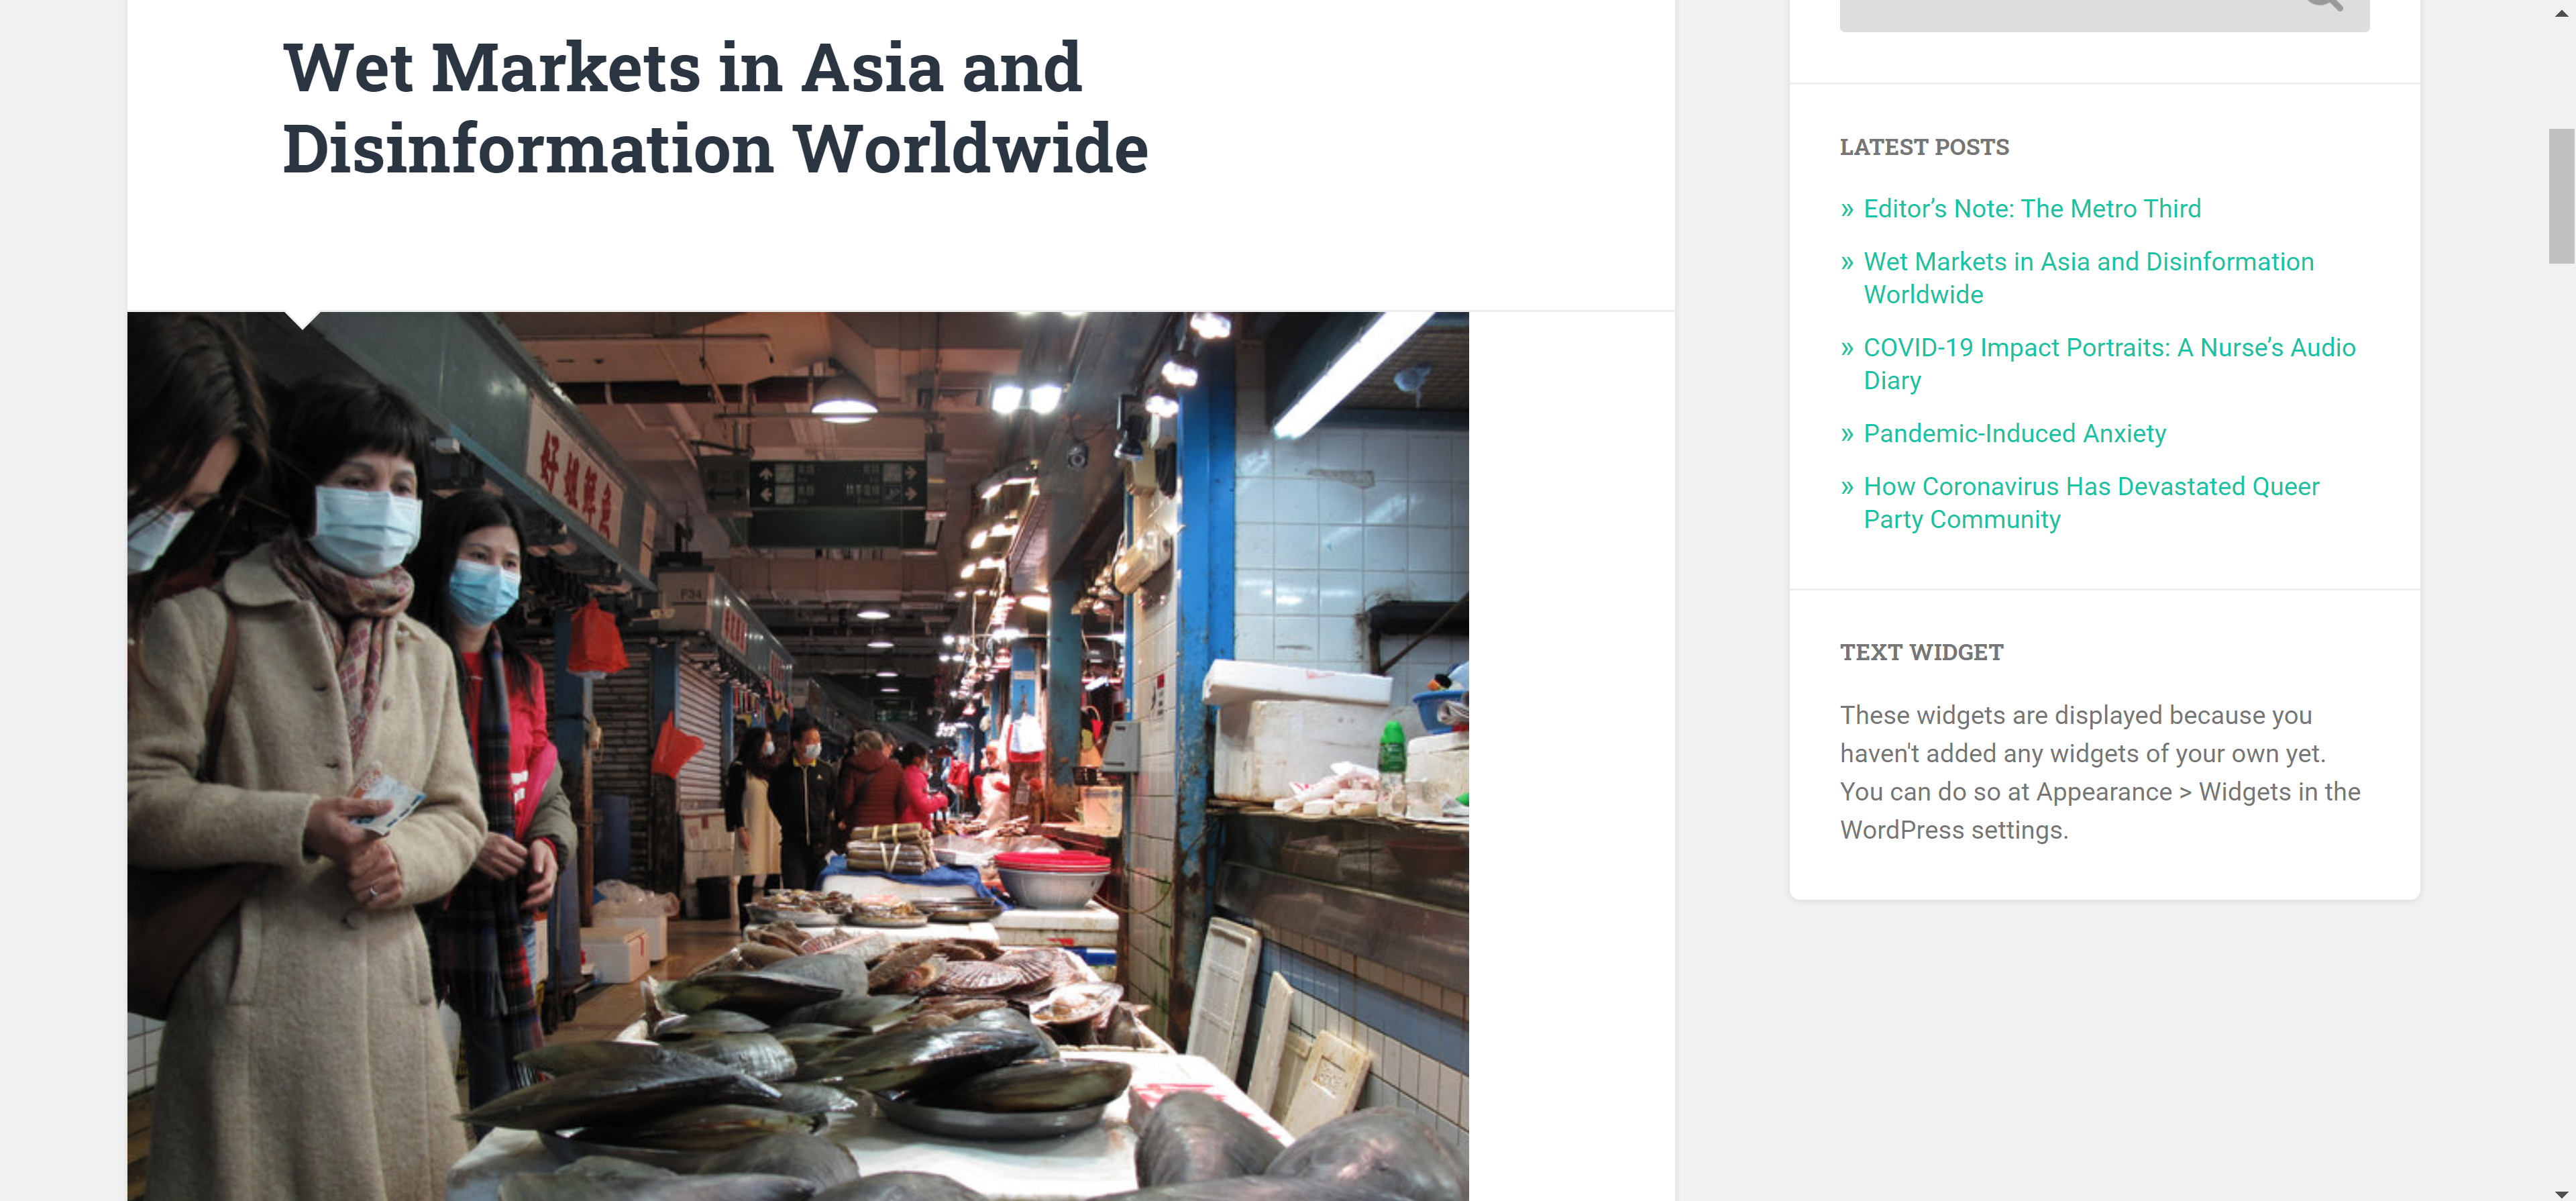Open How Coronavirus Has Devastated Queer Party Community
Viewport: 2576px width, 1201px height.
[2090, 487]
